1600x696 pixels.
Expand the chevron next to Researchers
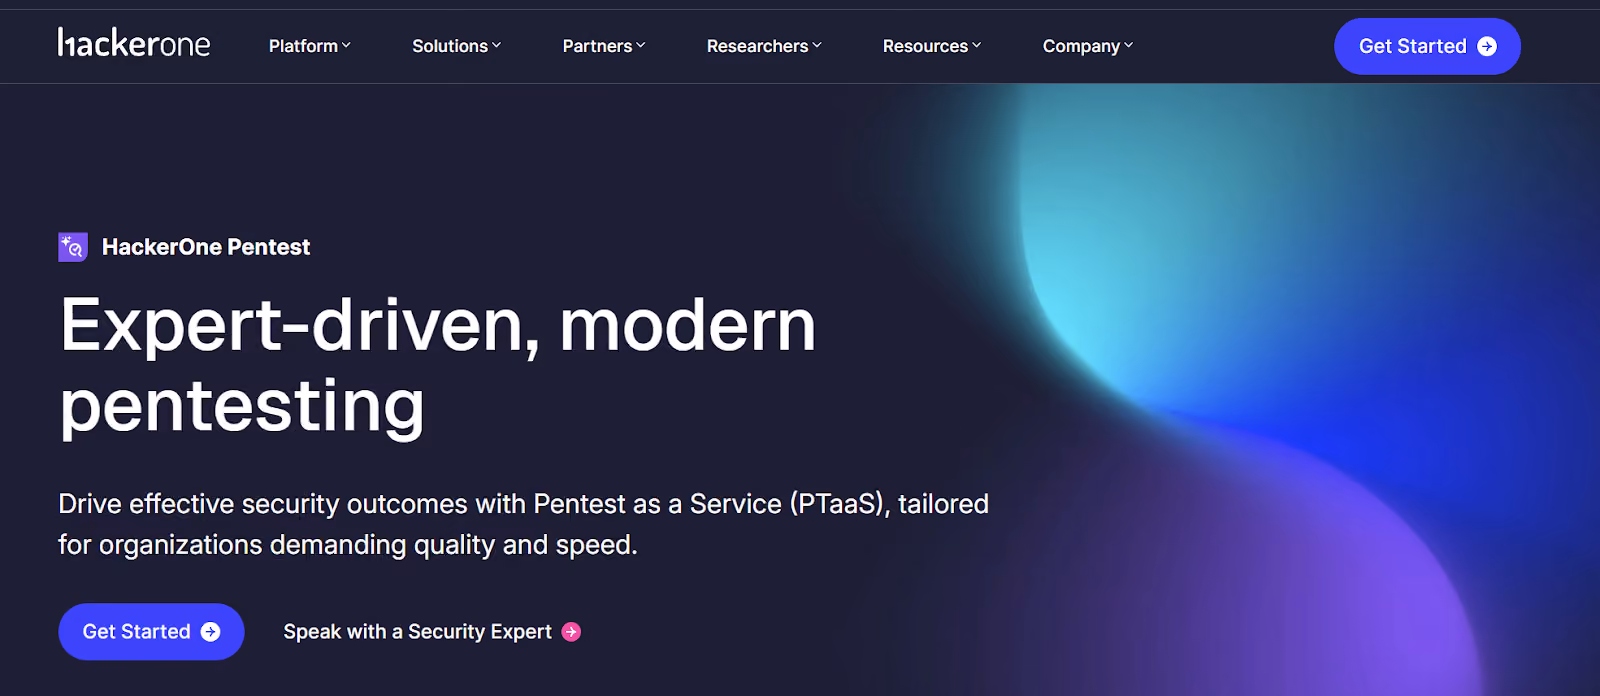click(x=817, y=46)
